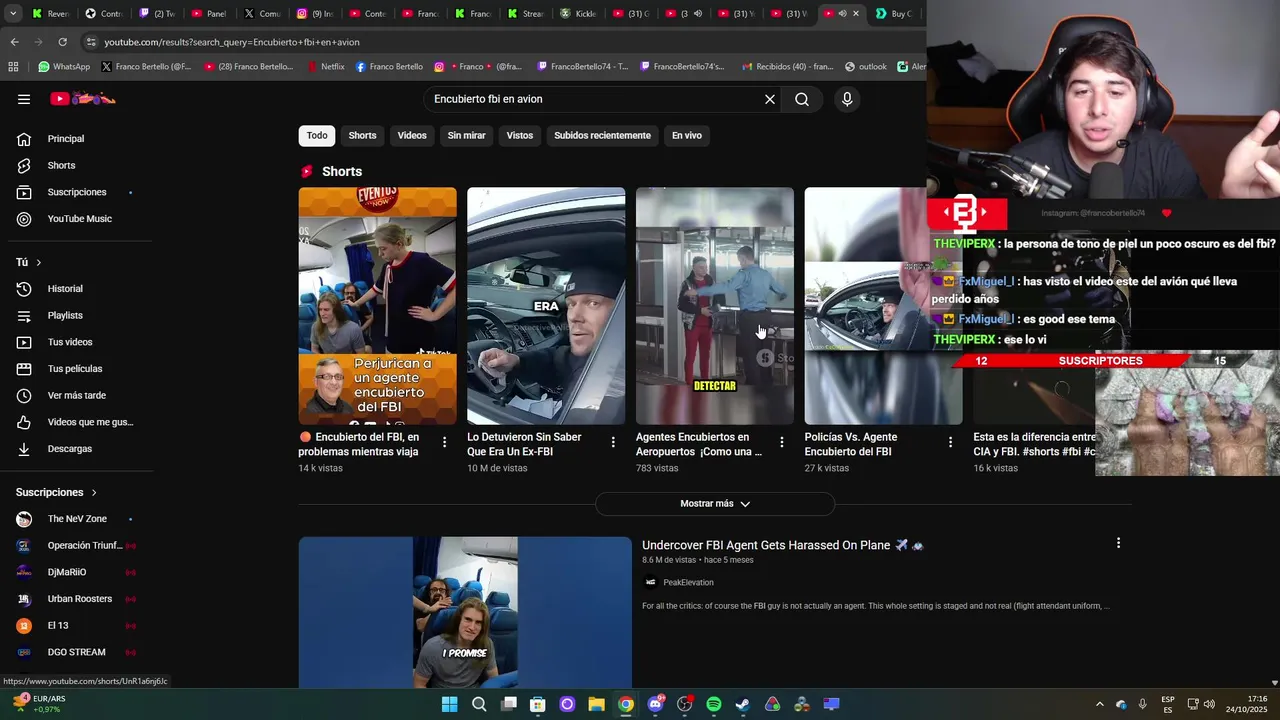The height and width of the screenshot is (720, 1280).
Task: Reload the page in Chrome
Action: click(62, 42)
